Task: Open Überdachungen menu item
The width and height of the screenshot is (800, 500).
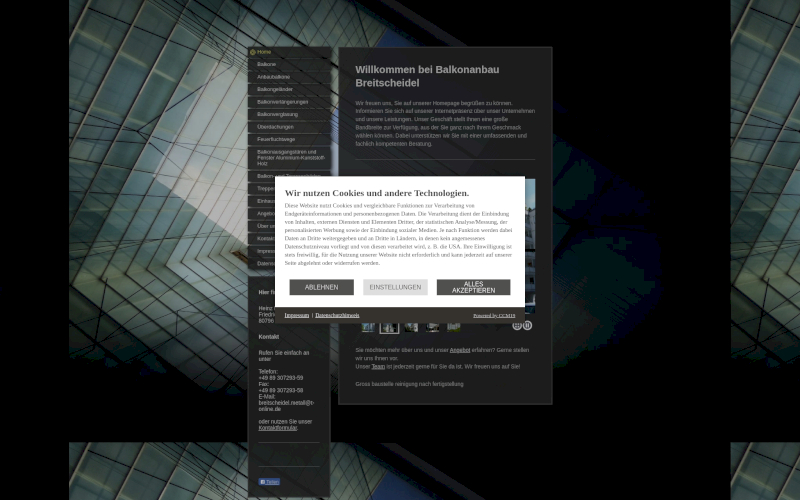Action: (x=275, y=127)
